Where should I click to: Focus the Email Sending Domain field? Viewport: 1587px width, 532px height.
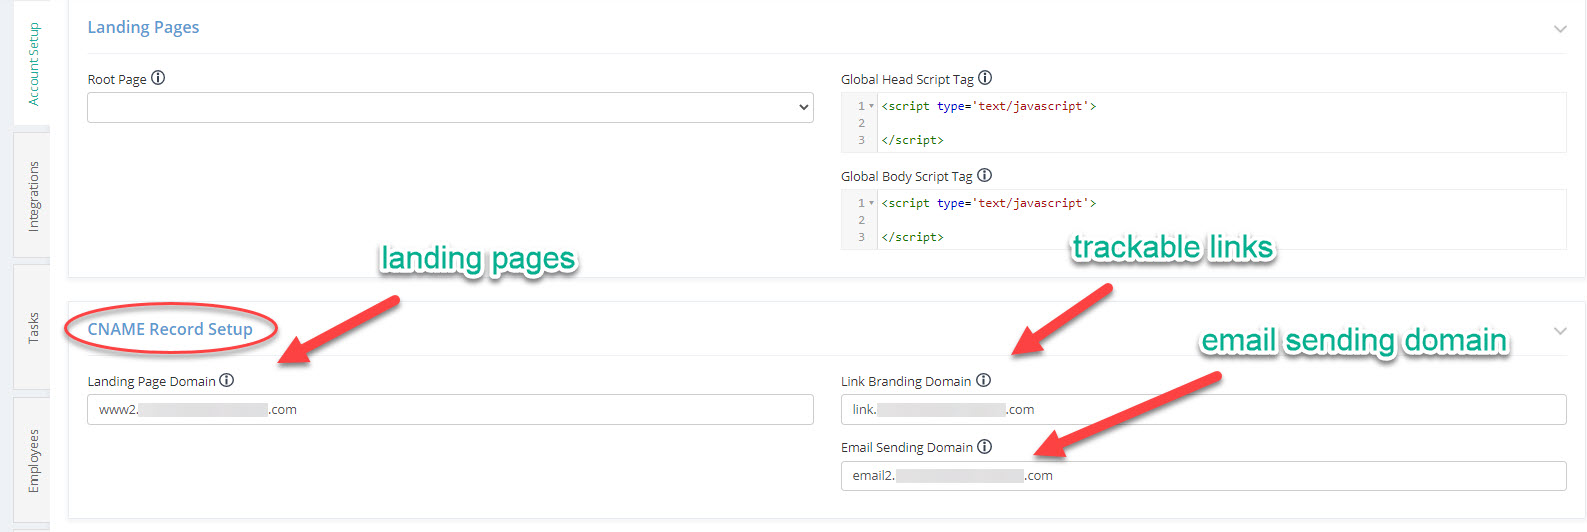click(1204, 476)
